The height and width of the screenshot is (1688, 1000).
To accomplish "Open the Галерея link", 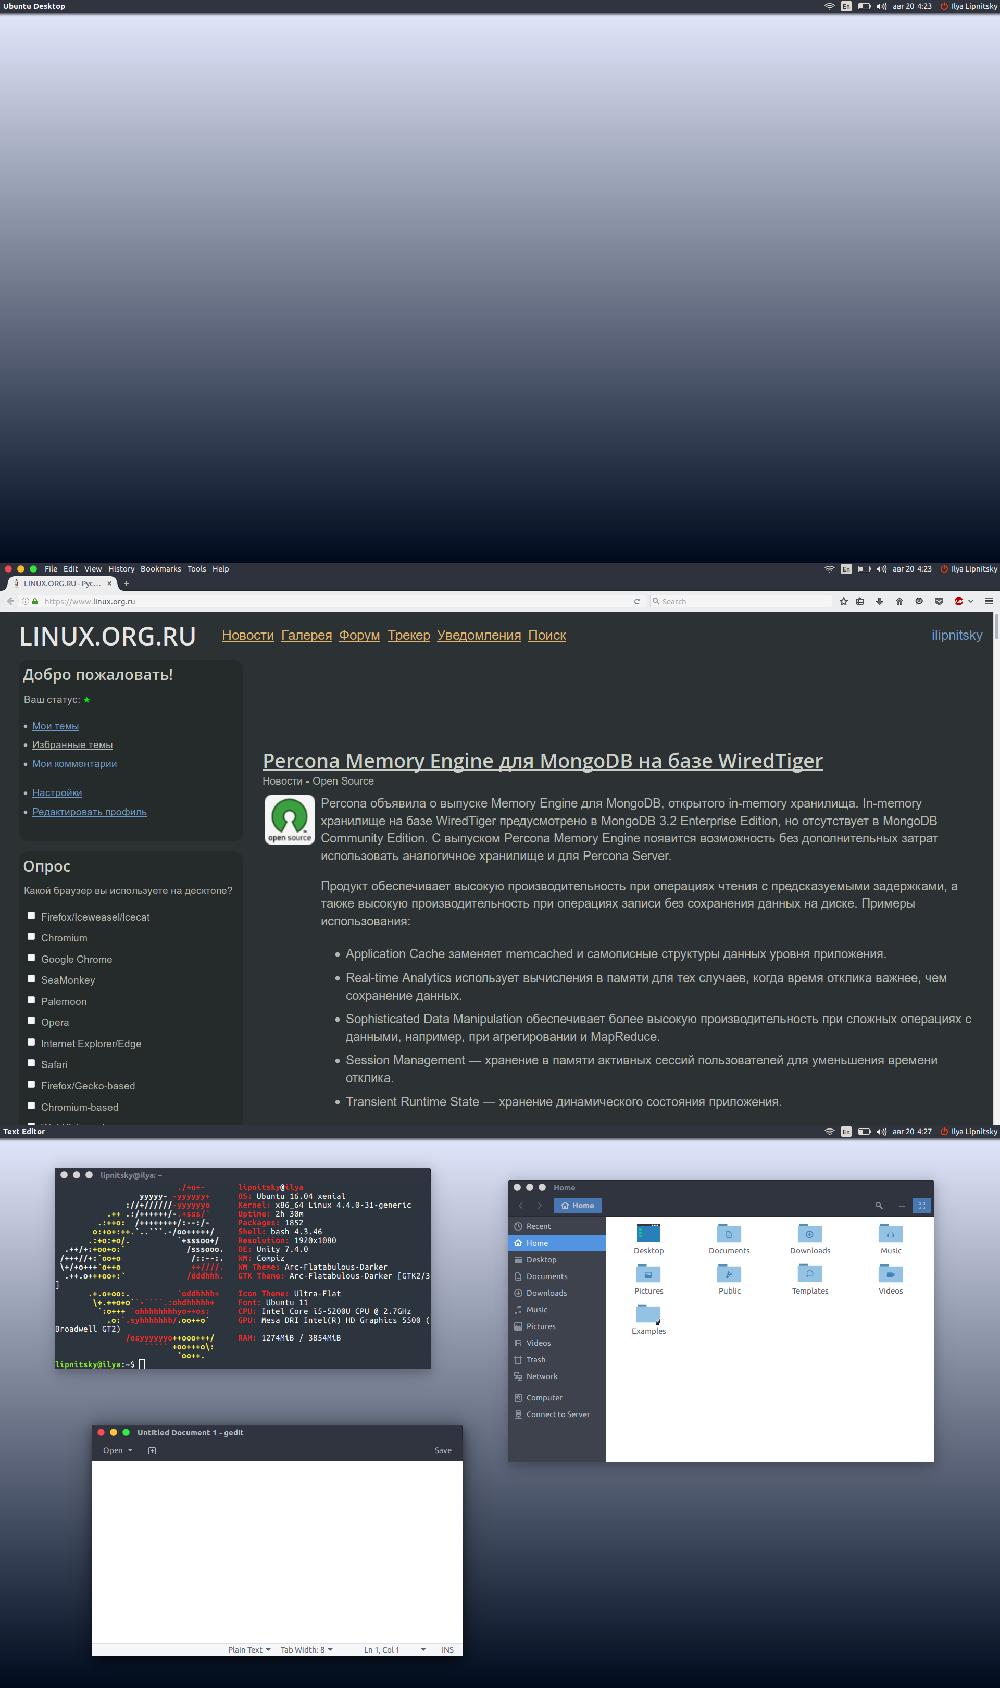I will point(306,635).
